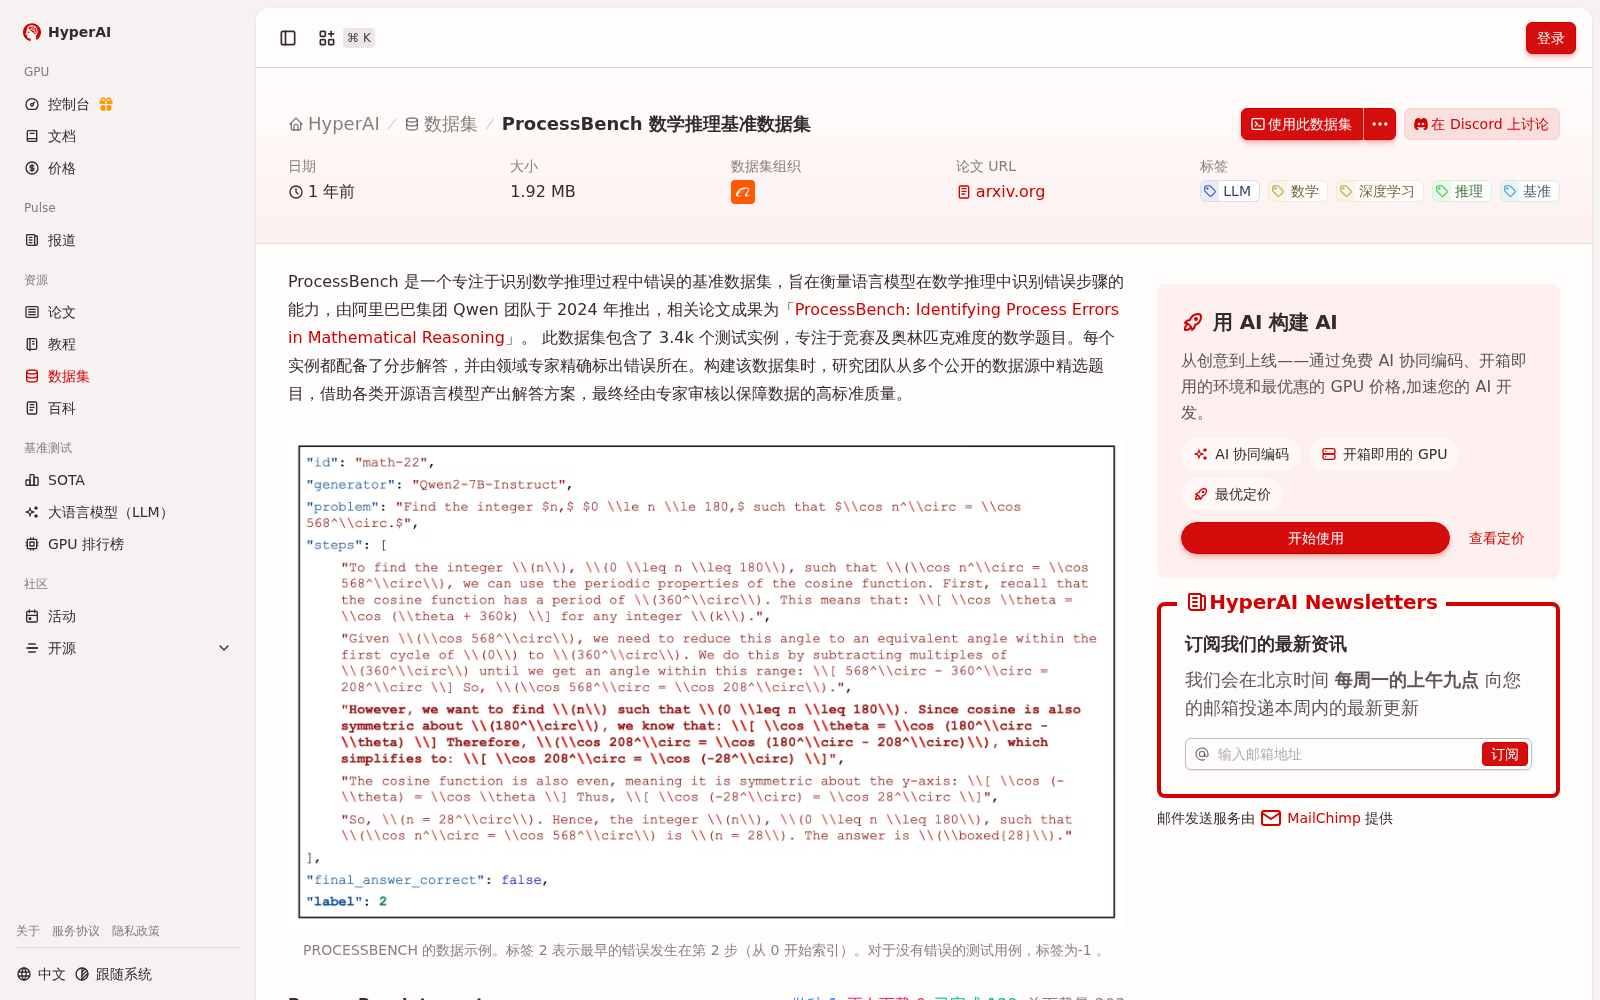Click the rocket icon beside 用 AI 构建 AI
1600x1000 pixels.
point(1192,322)
